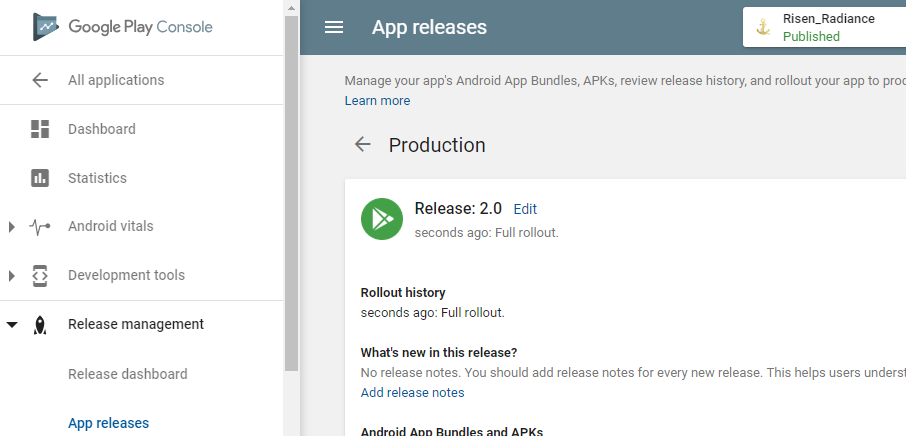Click the Risen_Radiance anchor app icon

tap(763, 27)
